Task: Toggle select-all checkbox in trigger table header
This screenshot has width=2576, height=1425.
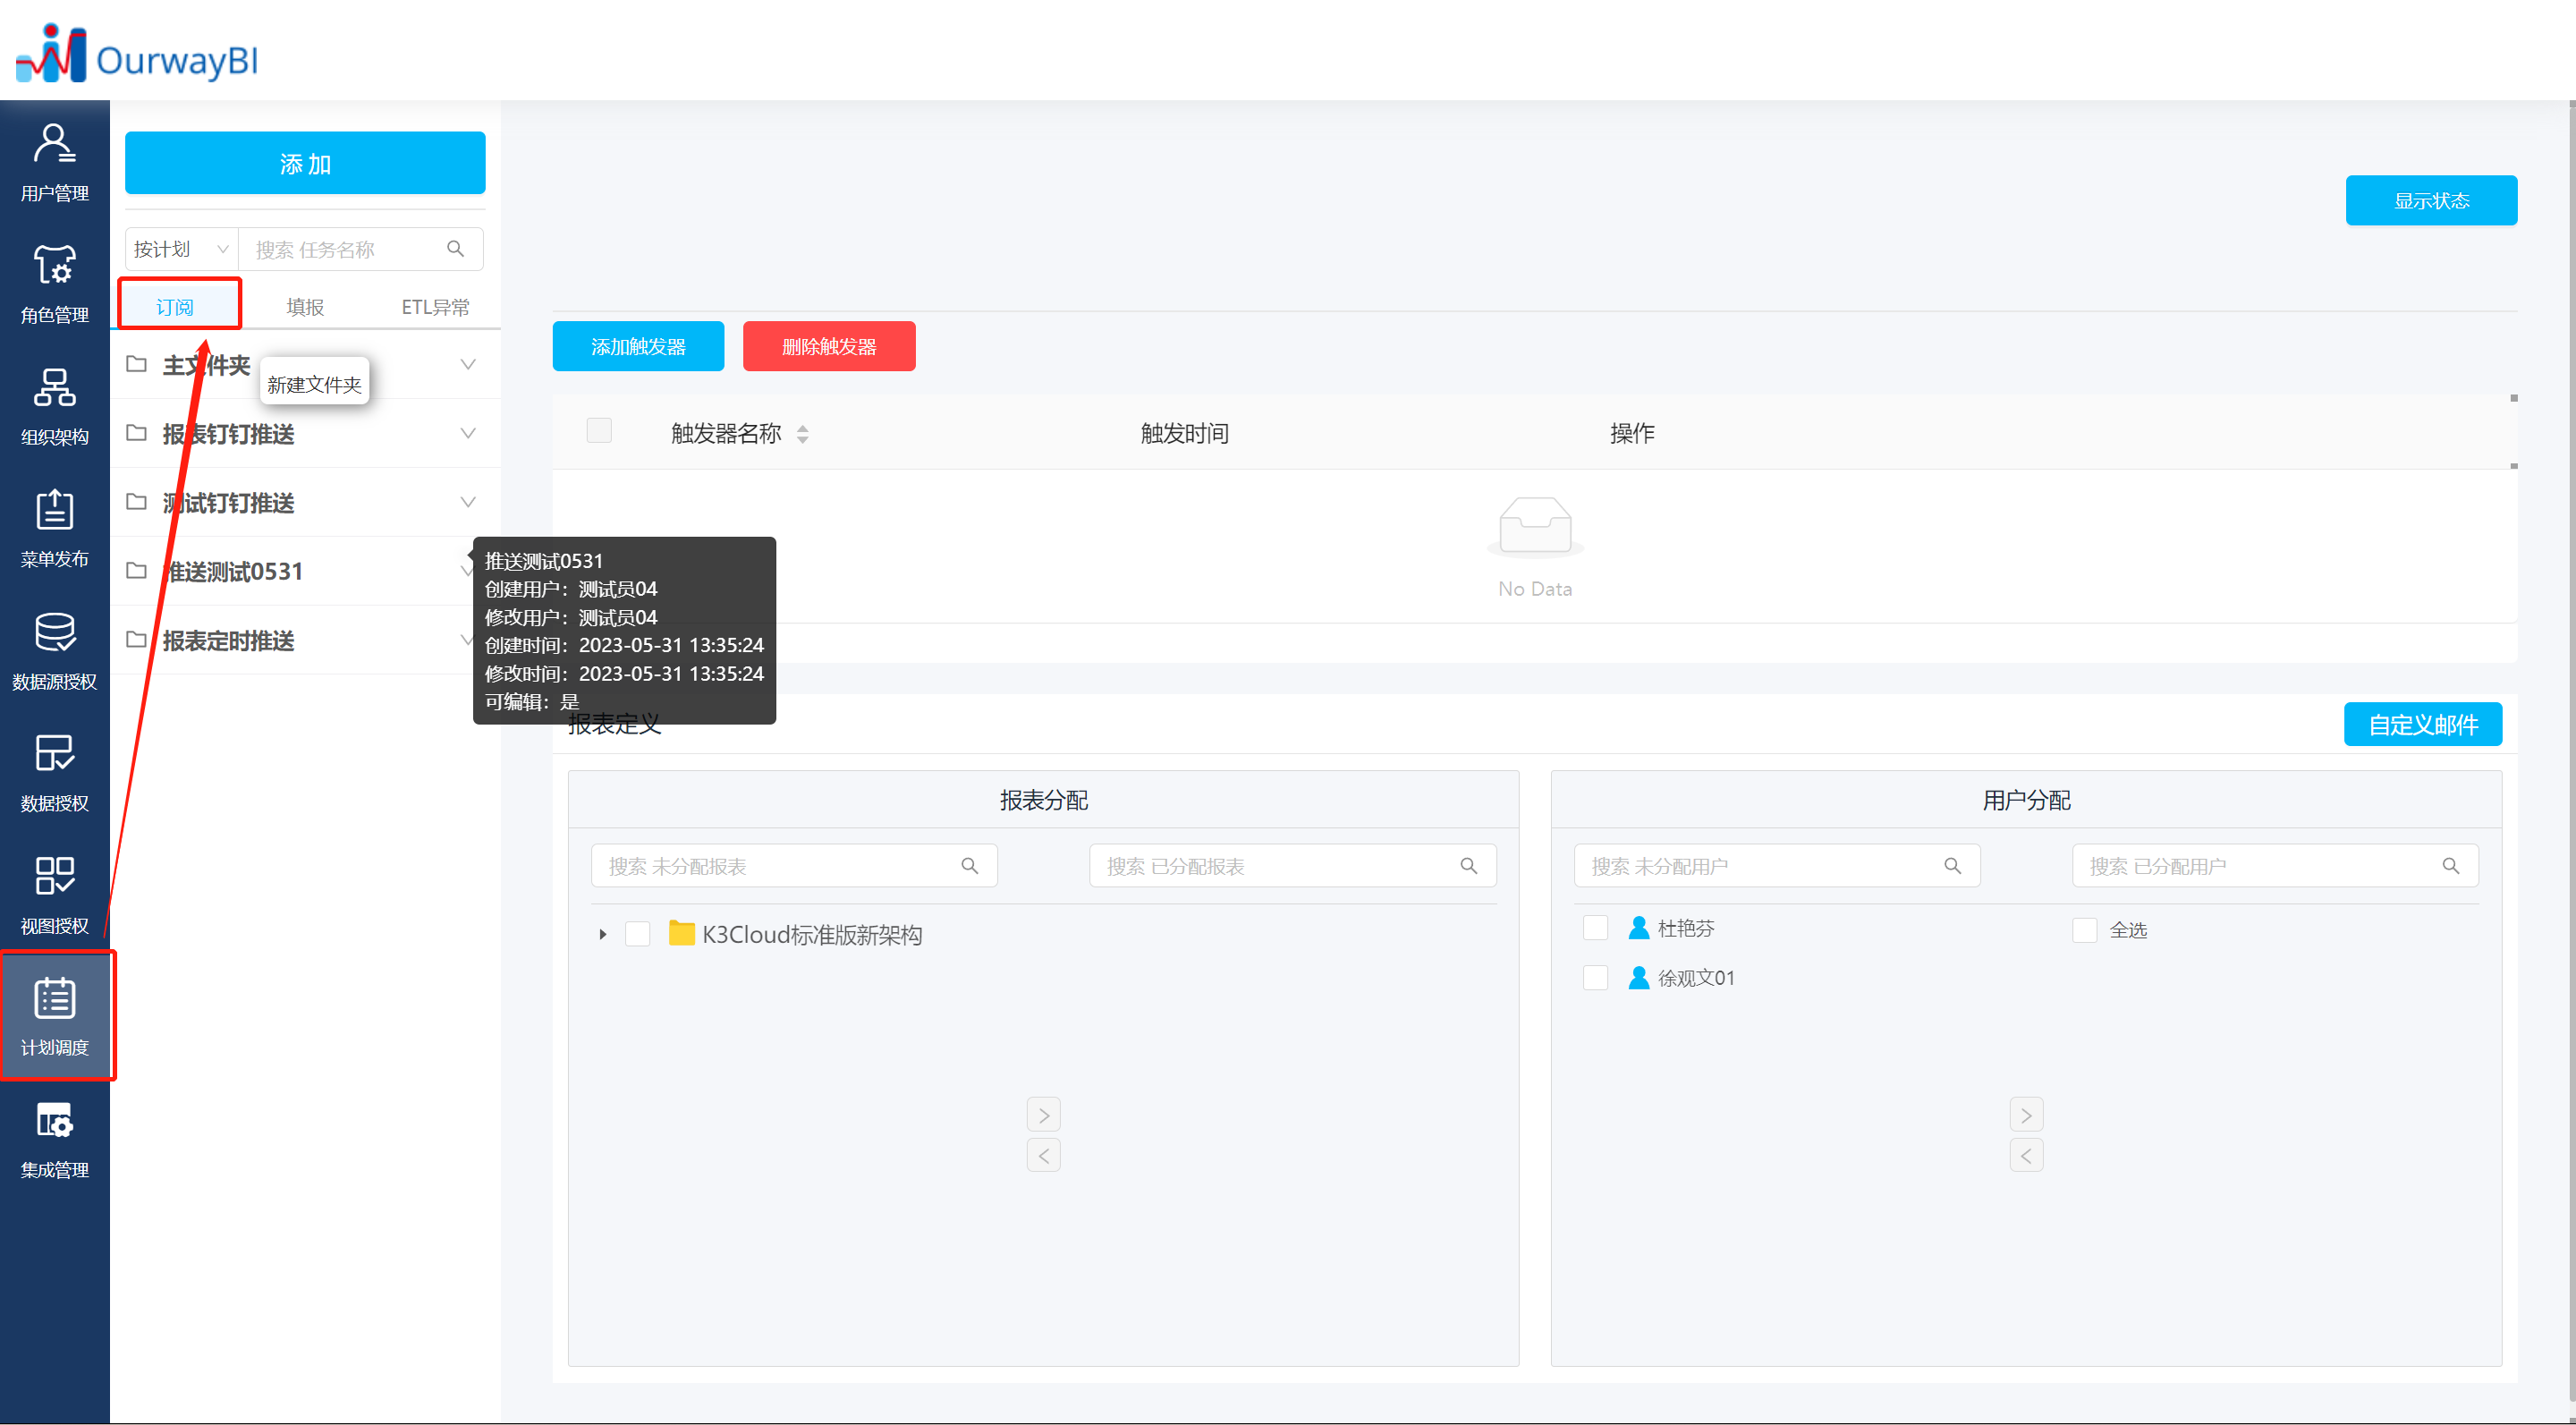Action: [599, 431]
